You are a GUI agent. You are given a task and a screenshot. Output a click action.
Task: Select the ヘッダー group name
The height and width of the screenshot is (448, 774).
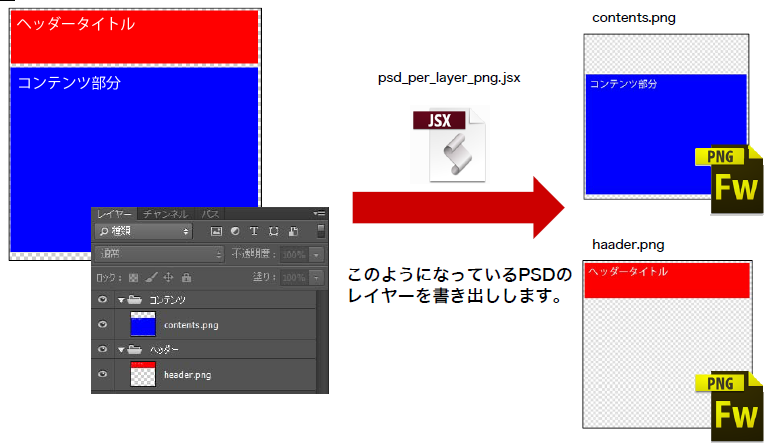[164, 350]
